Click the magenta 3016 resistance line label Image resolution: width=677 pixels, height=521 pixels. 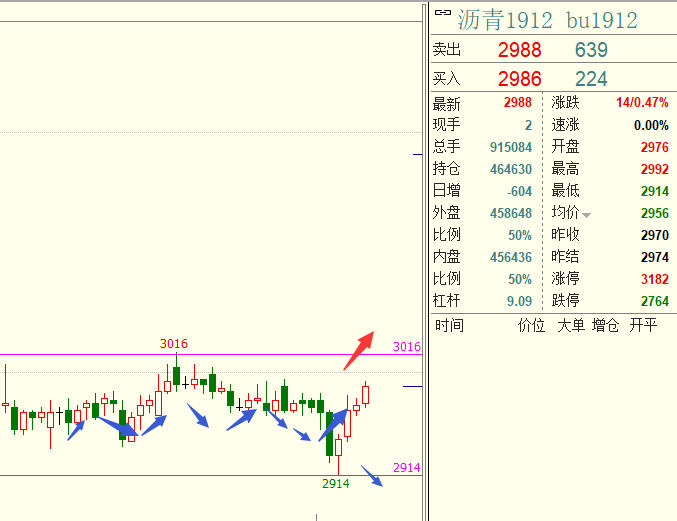click(407, 347)
